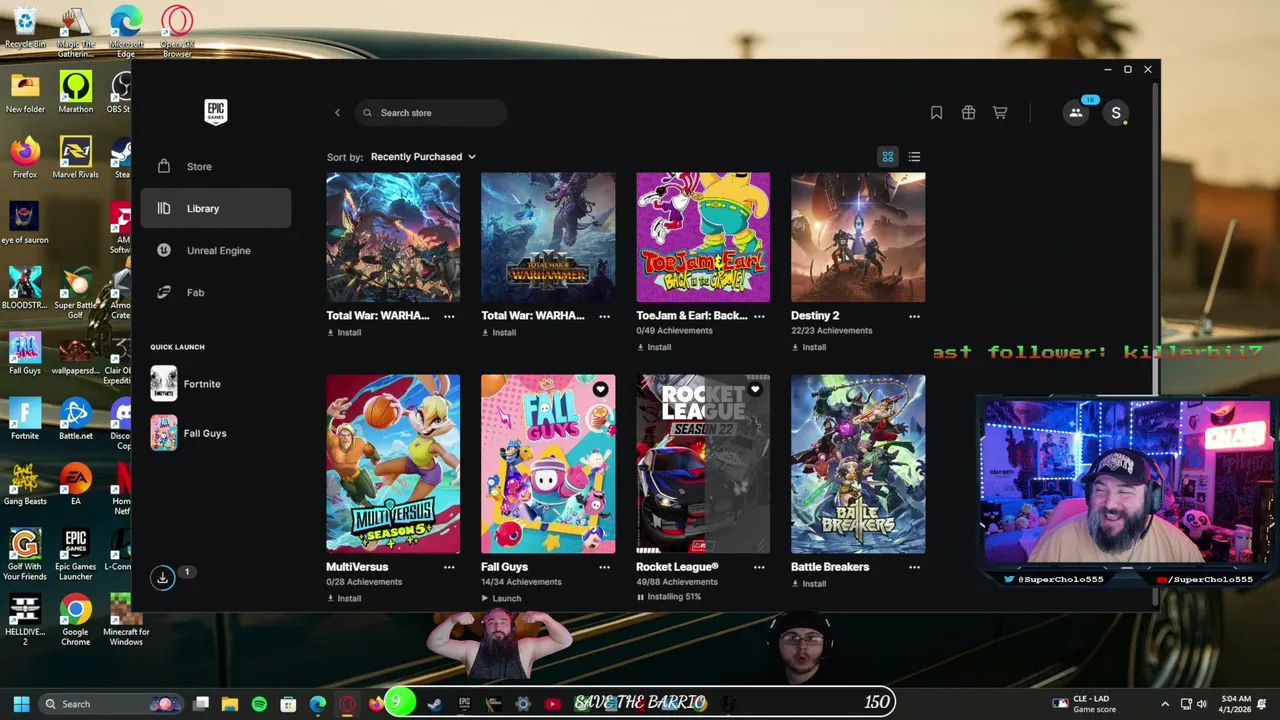Open options menu for MultiVersus
The width and height of the screenshot is (1280, 720).
click(x=449, y=567)
